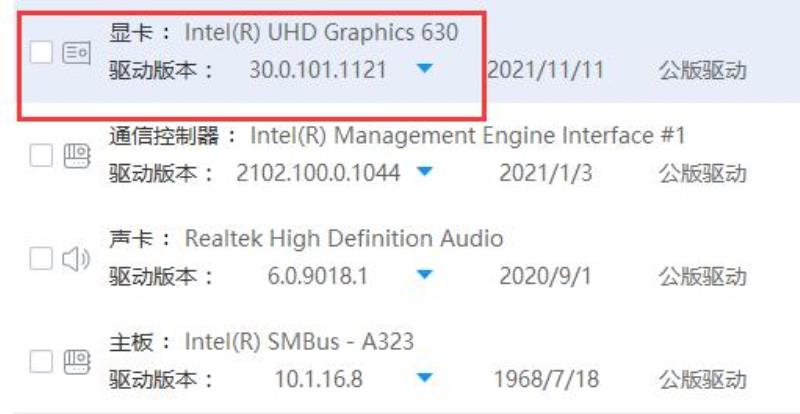
Task: Expand driver version dropdown for 10.1.16.8
Action: pyautogui.click(x=424, y=378)
